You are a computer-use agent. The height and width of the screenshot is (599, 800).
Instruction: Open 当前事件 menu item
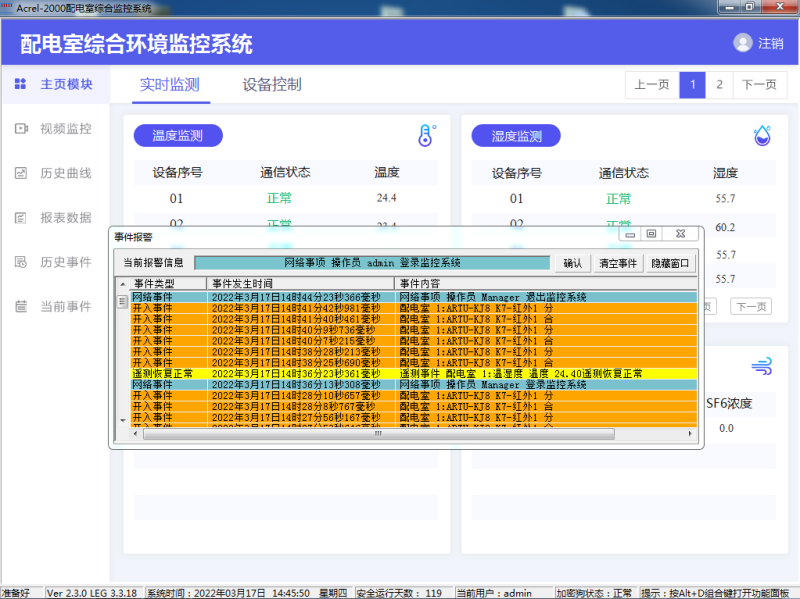(66, 306)
